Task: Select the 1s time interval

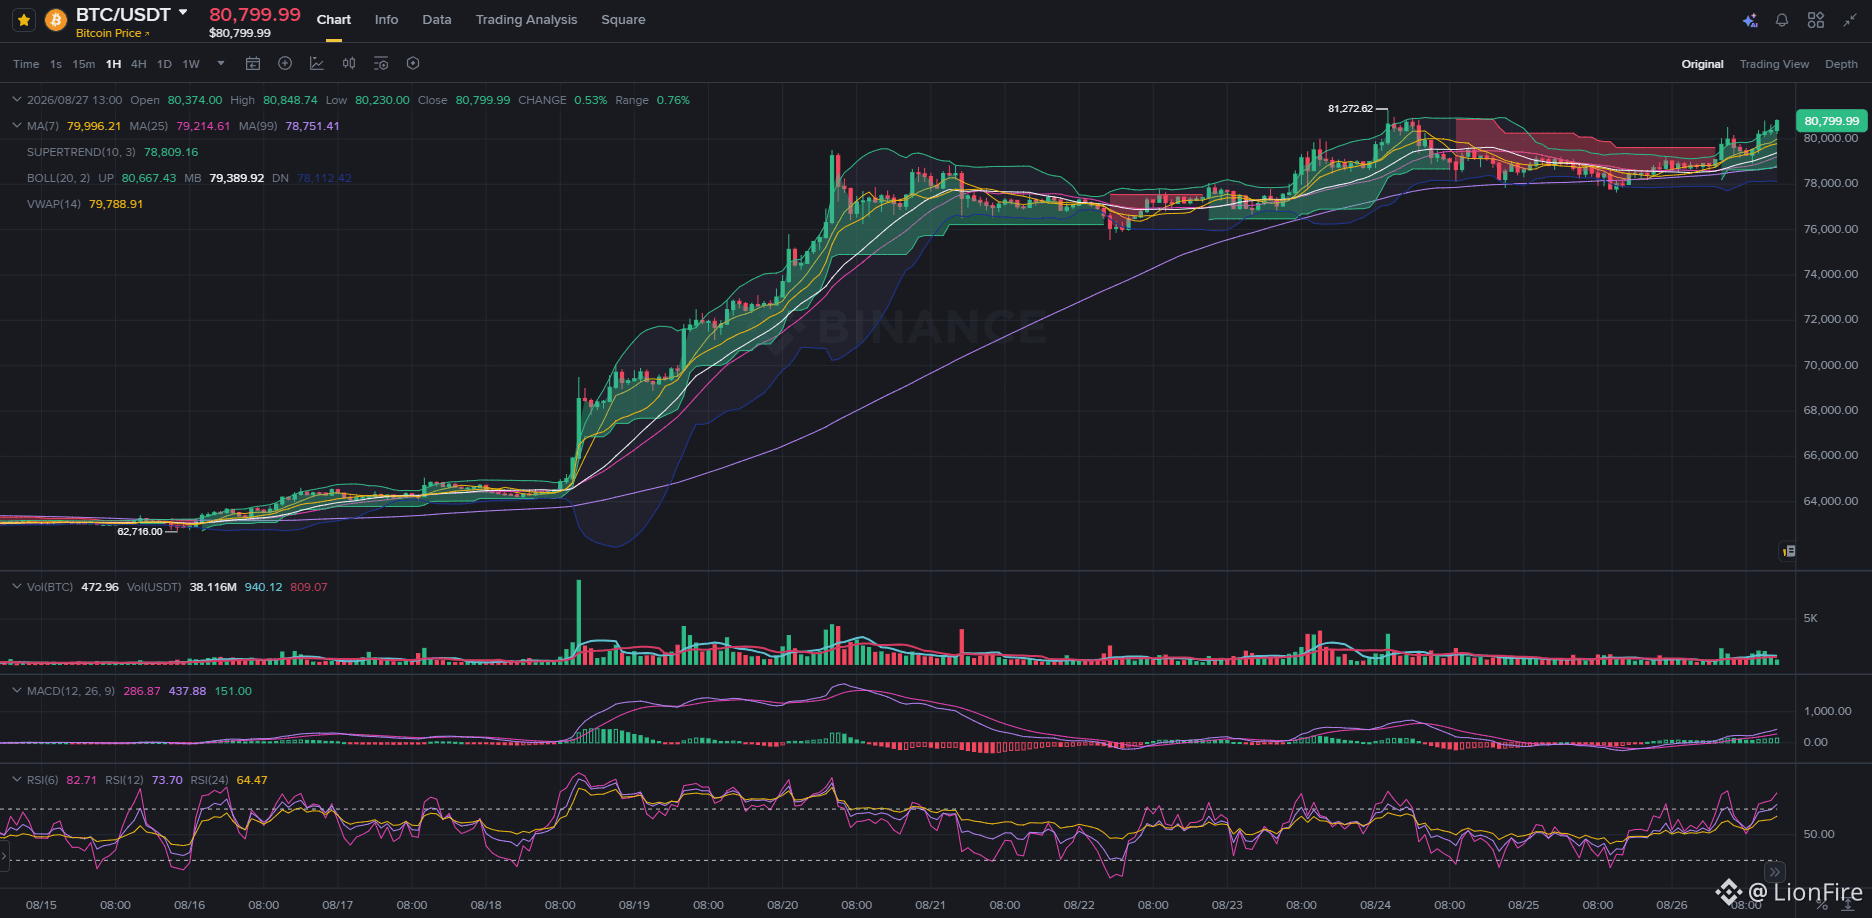Action: [x=56, y=64]
